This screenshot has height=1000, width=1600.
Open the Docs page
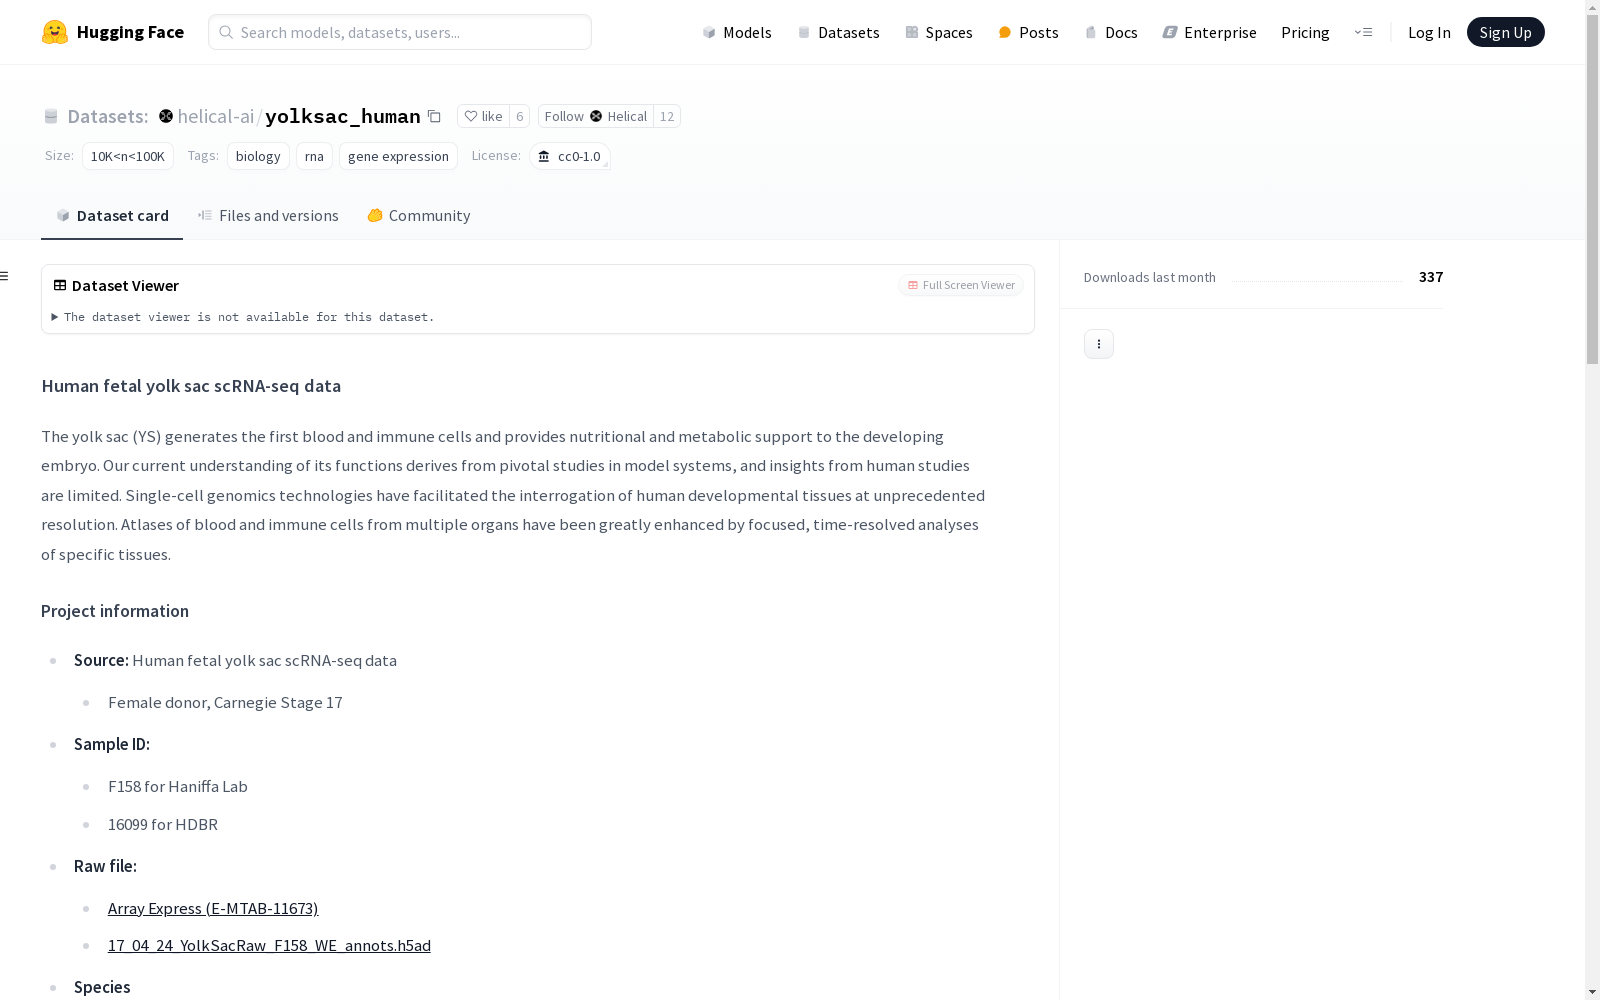point(1111,32)
